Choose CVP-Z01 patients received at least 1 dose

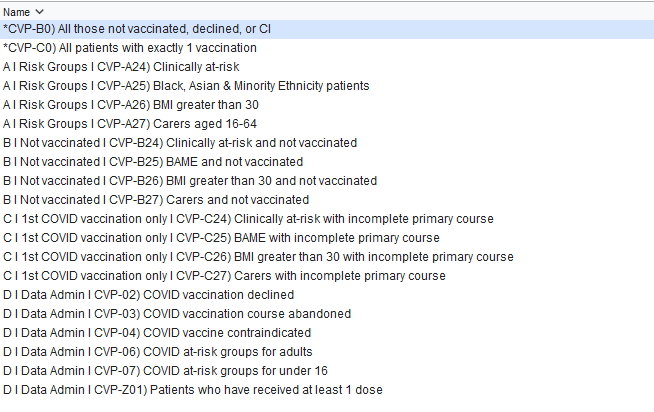click(192, 390)
